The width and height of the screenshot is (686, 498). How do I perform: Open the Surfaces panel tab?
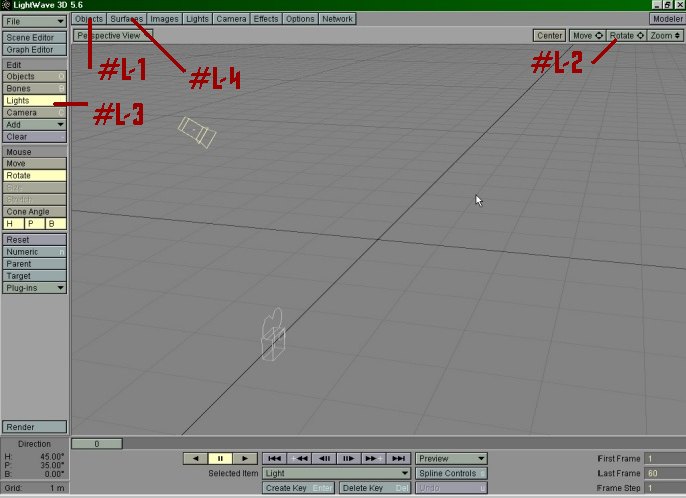(x=126, y=19)
